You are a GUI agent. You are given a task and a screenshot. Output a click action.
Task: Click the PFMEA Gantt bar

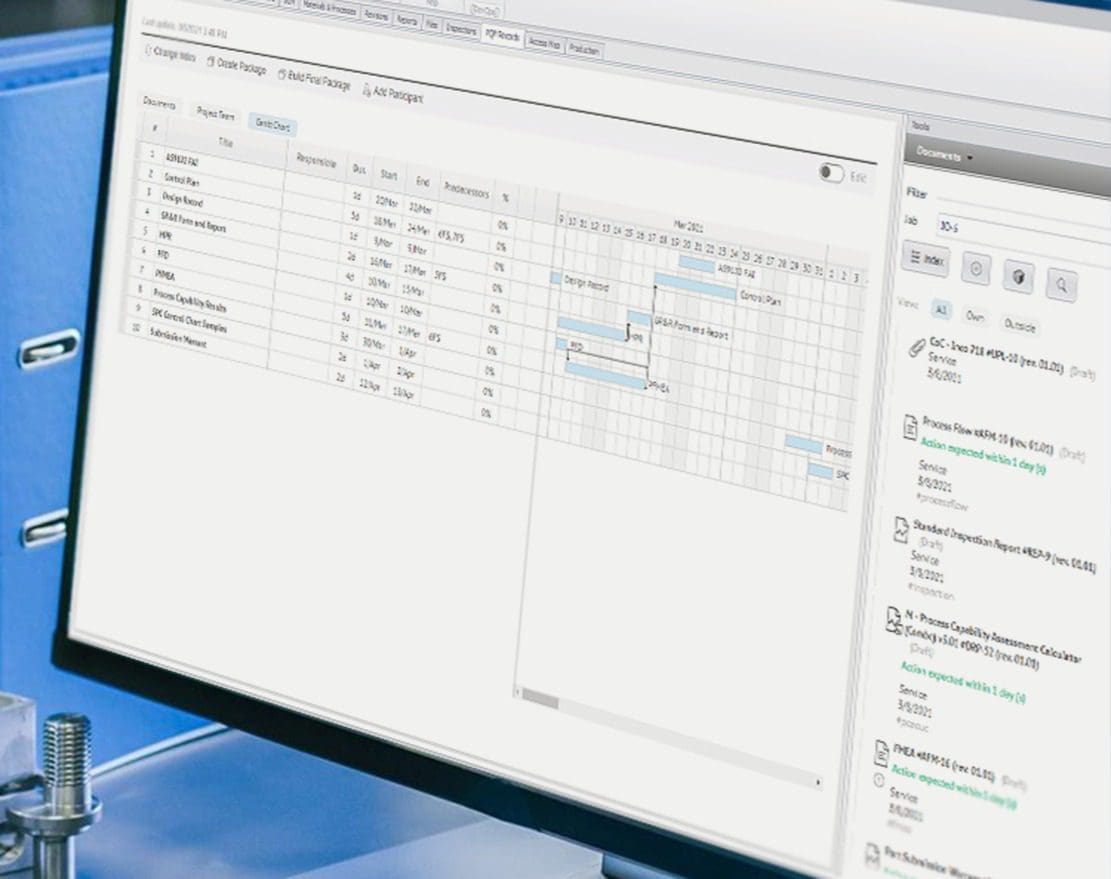click(x=605, y=375)
